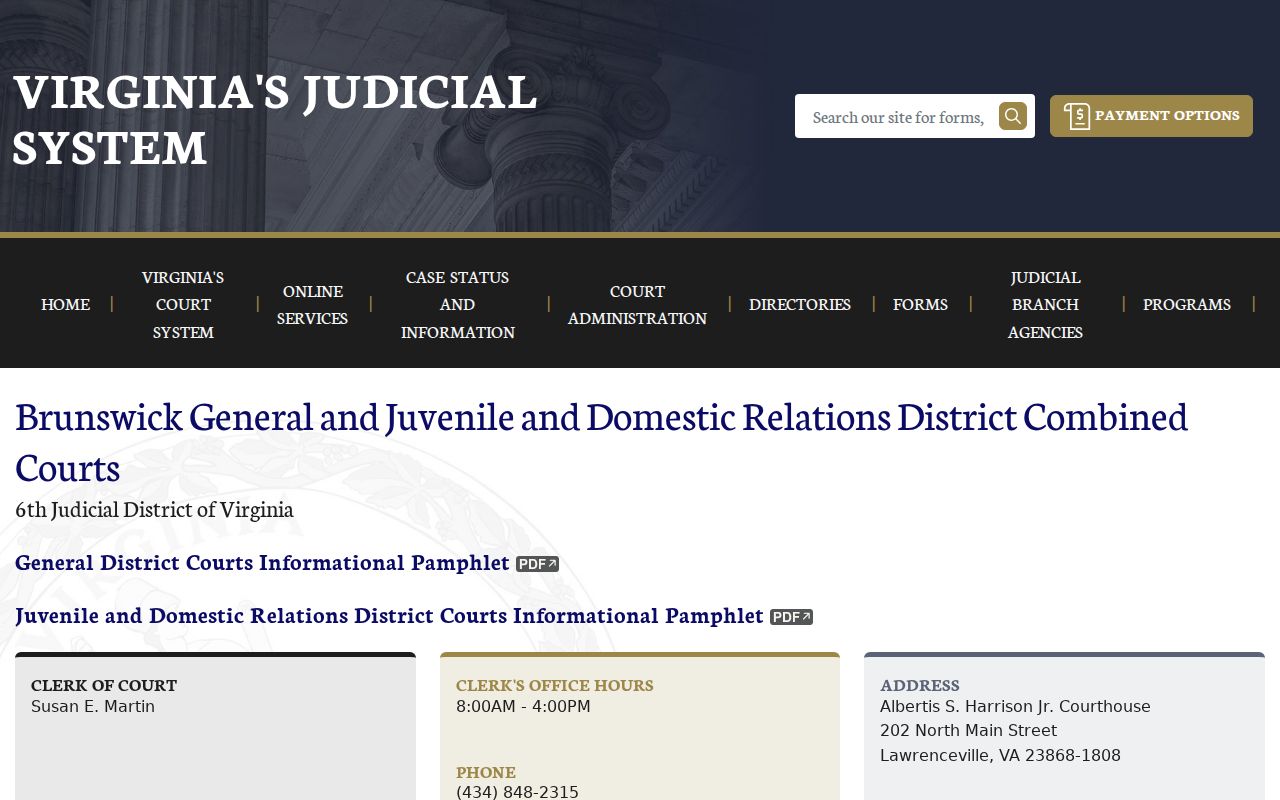Click the Clerk's Office Hours label
Image resolution: width=1280 pixels, height=800 pixels.
click(x=555, y=685)
